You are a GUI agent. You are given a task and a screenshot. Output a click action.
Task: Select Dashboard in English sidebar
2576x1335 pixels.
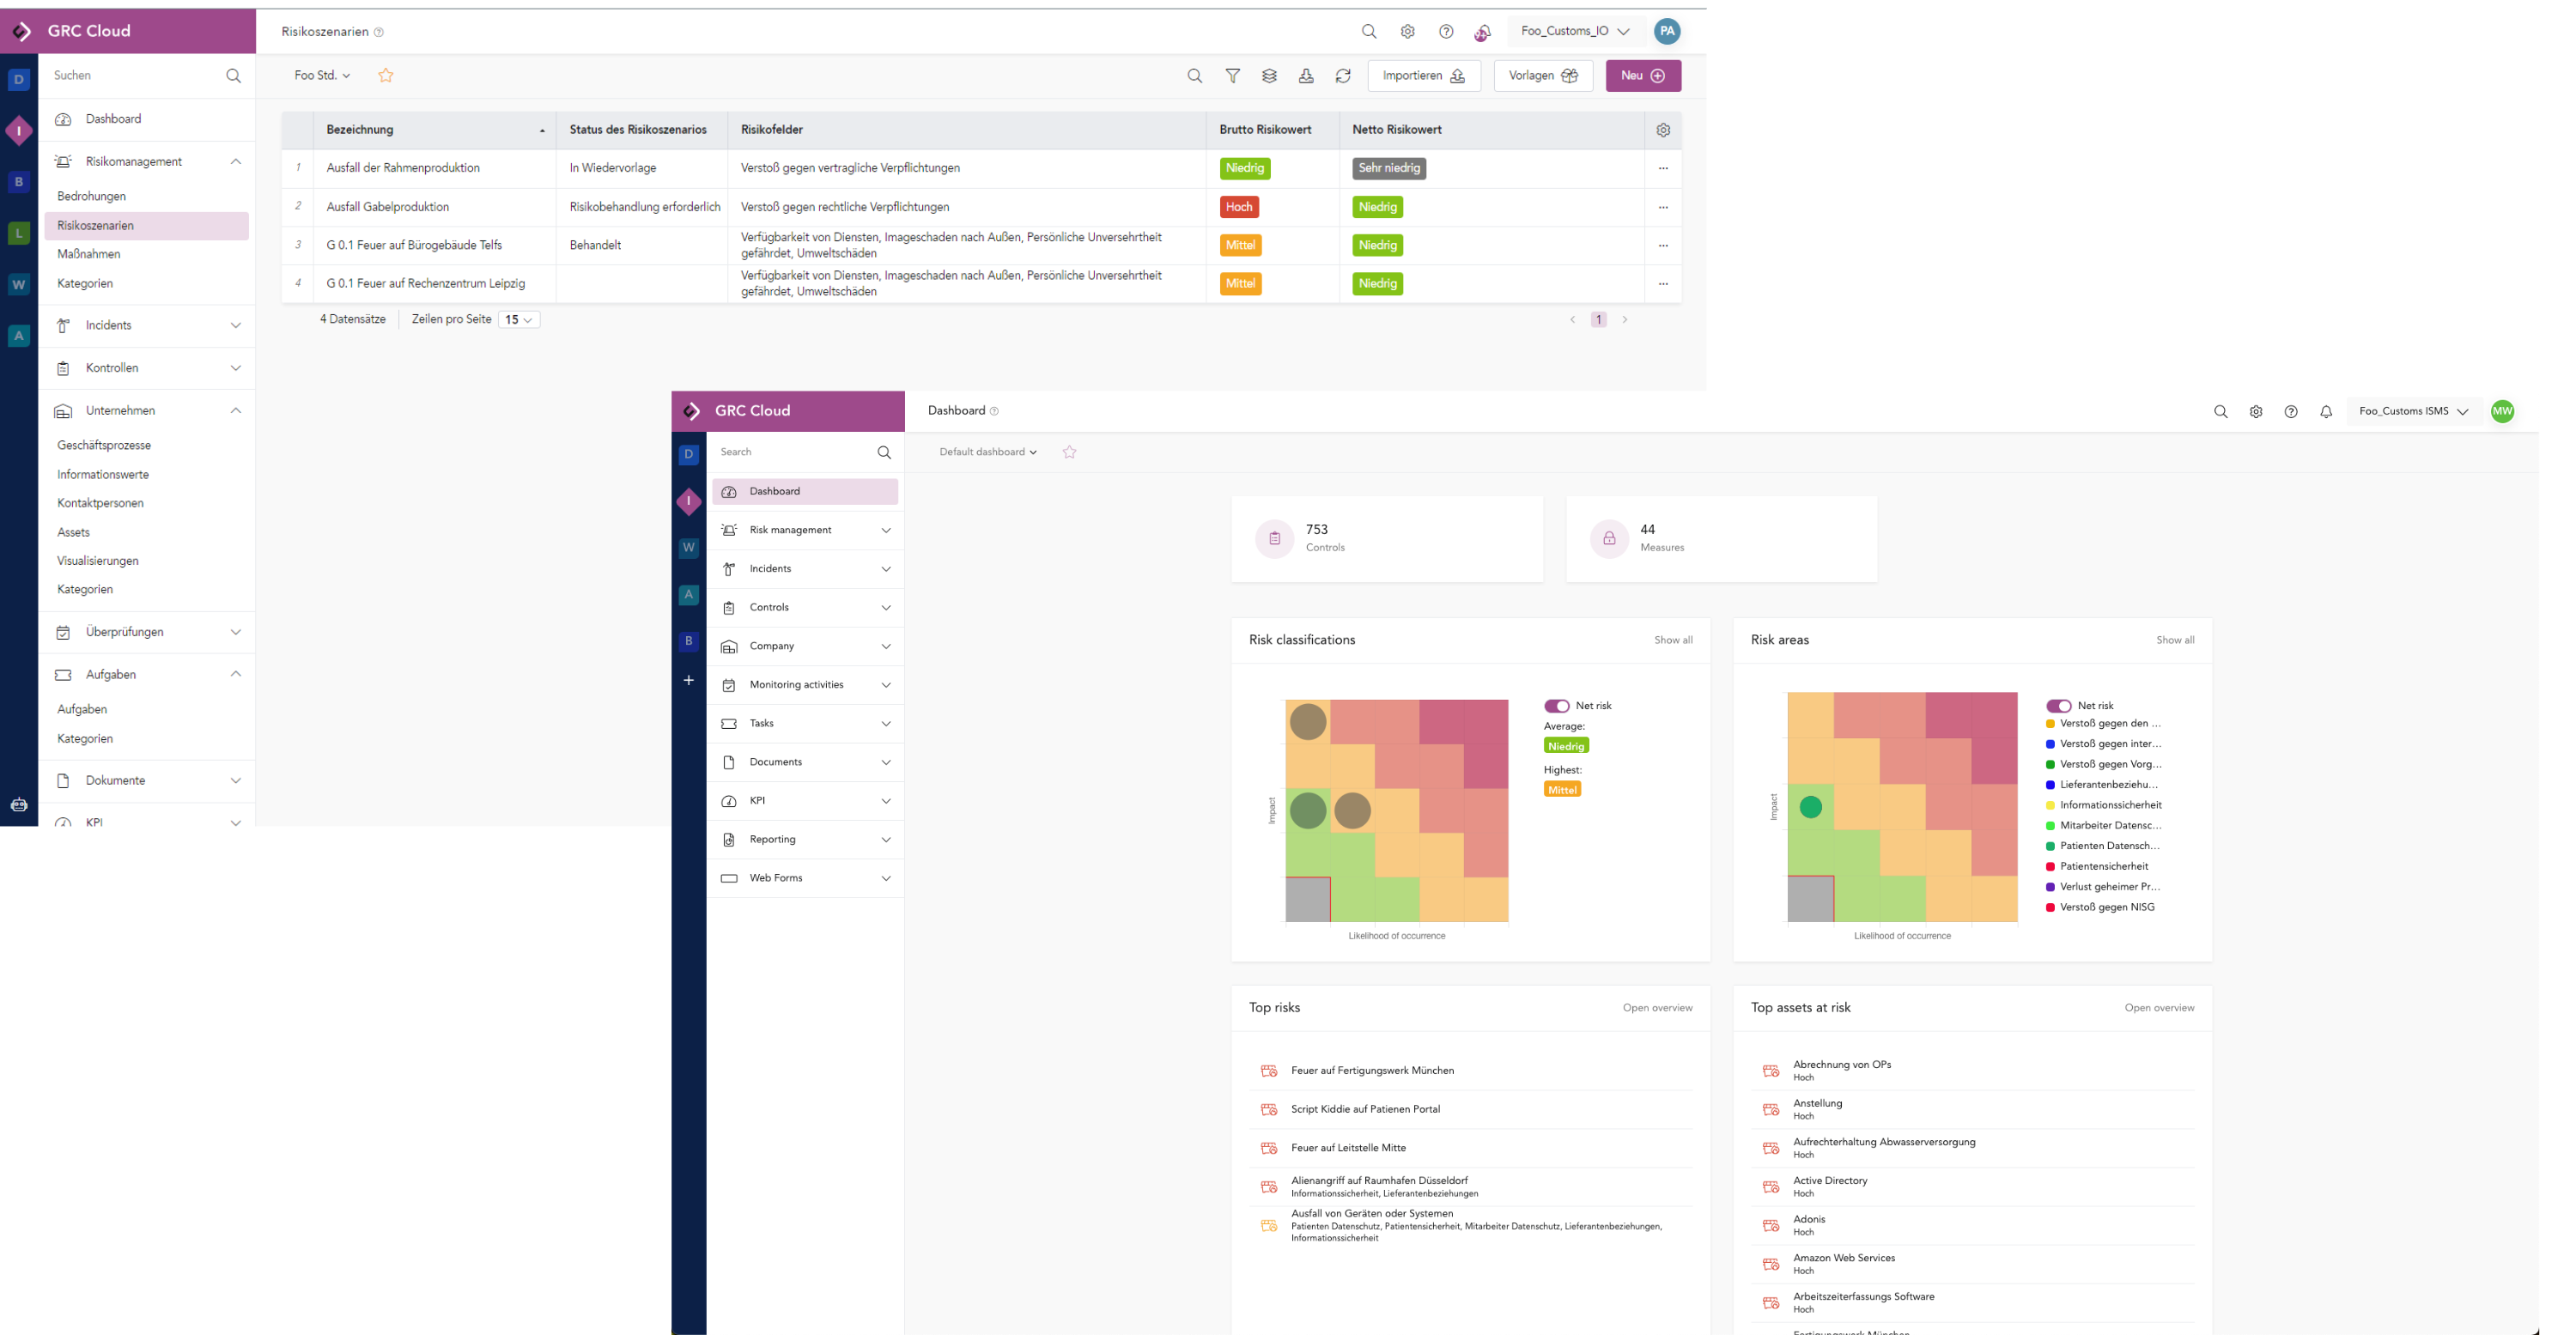click(x=805, y=491)
